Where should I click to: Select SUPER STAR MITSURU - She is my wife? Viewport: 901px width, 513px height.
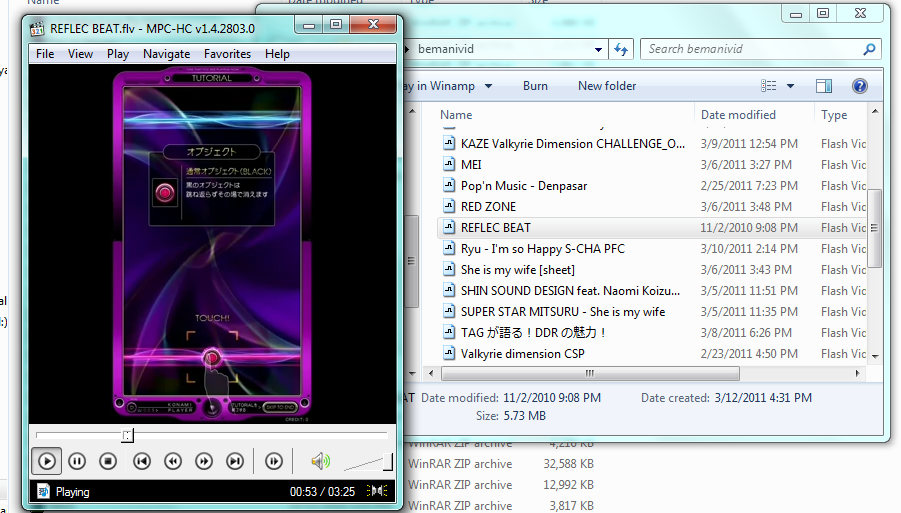563,312
